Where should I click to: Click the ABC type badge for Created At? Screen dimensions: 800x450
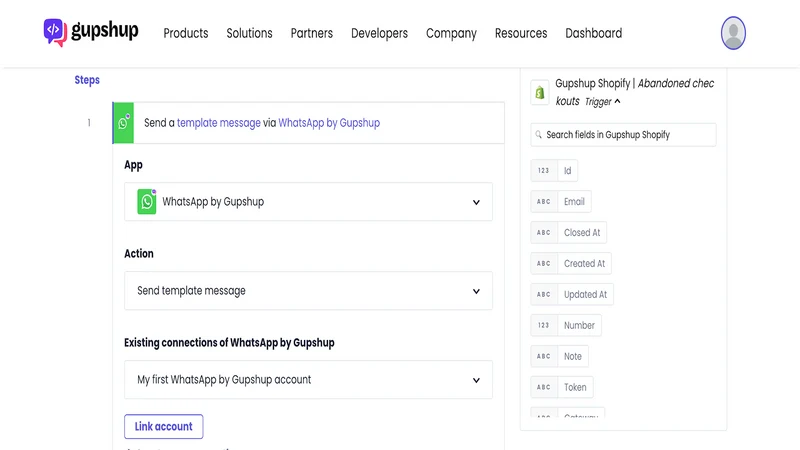(543, 263)
